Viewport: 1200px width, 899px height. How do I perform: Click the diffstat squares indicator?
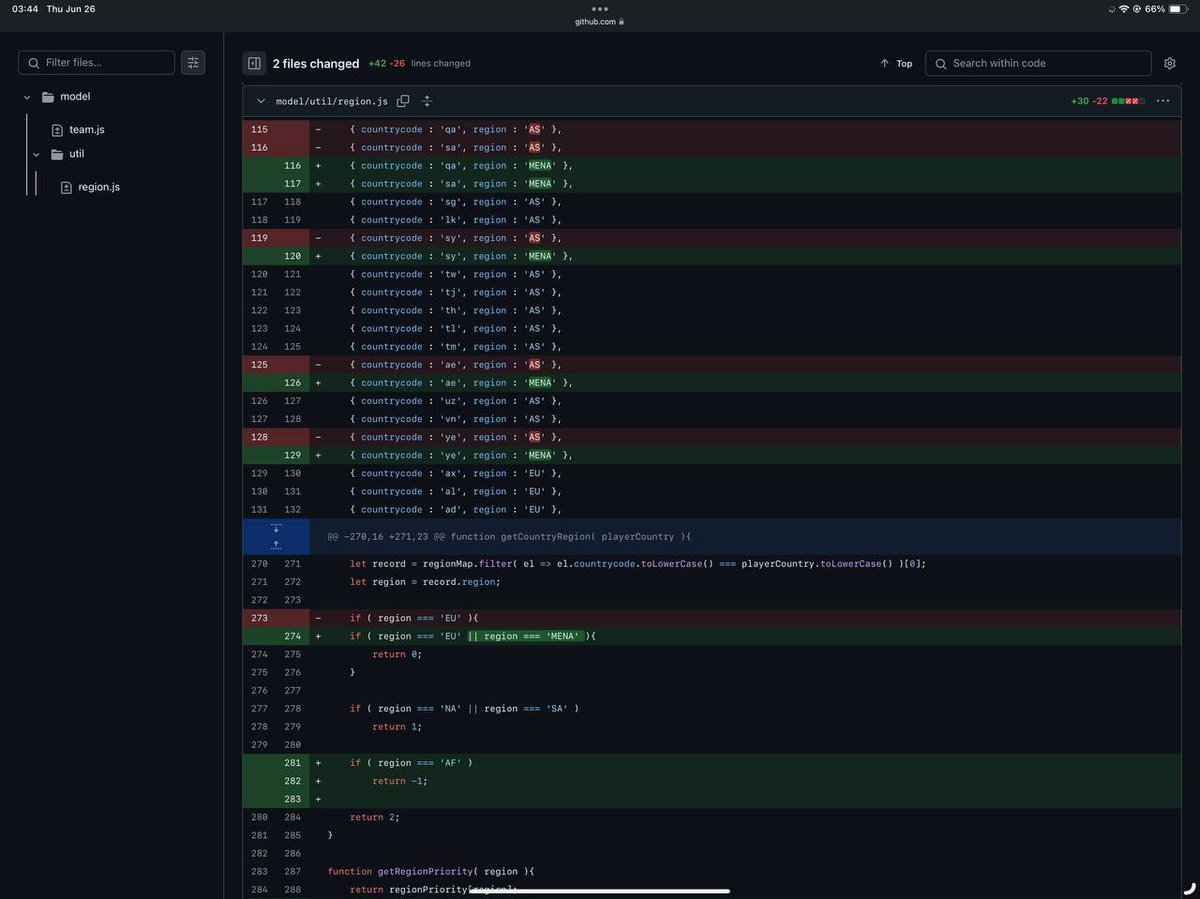1127,101
